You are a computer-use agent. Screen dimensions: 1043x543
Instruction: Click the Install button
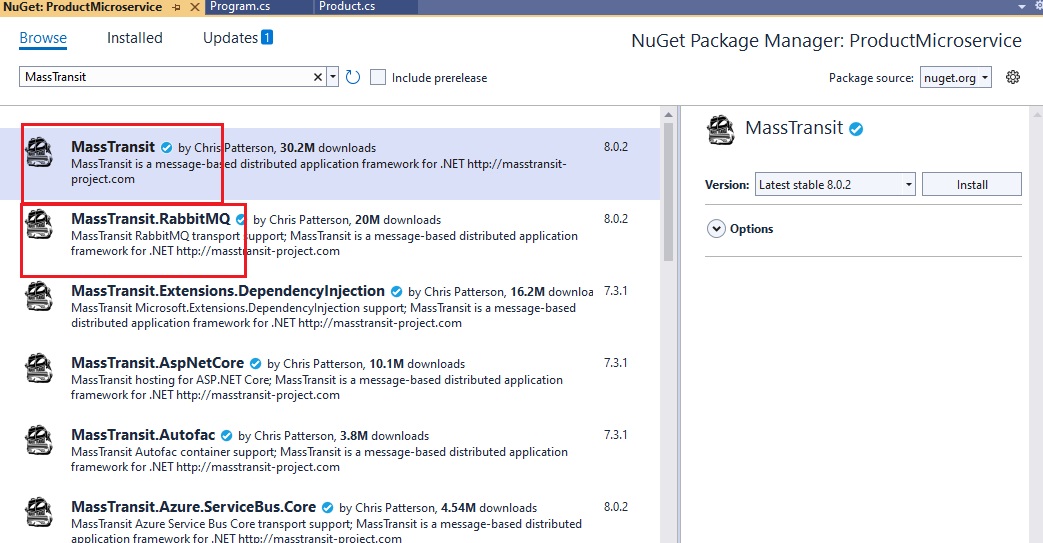pyautogui.click(x=972, y=184)
